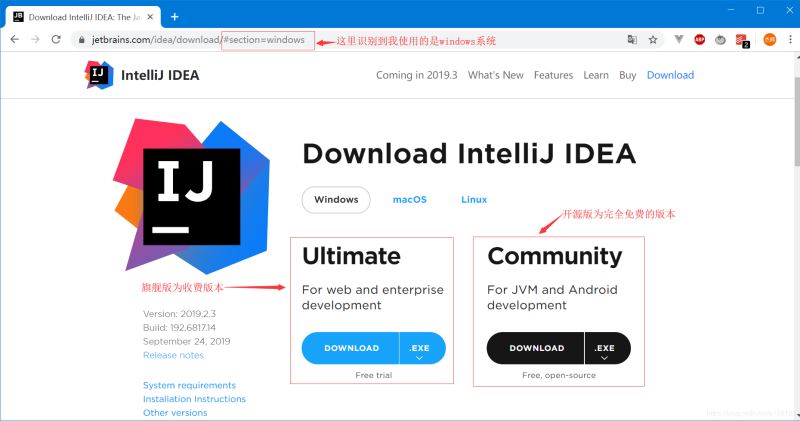Open the orange profile avatar
Viewport: 800px width, 421px height.
[x=769, y=39]
